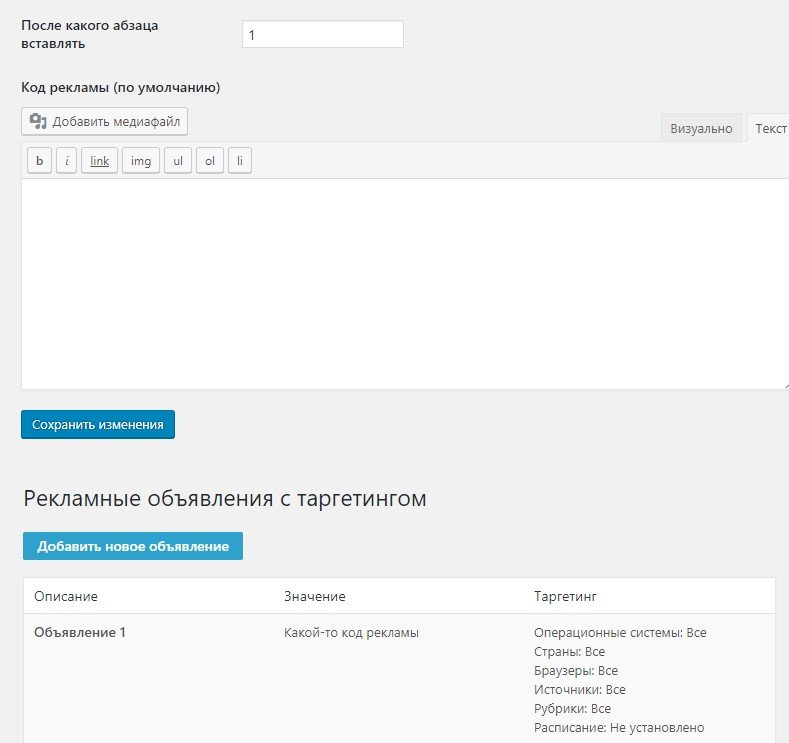
Task: Click 'После какого абзаца вставлять' label
Action: pos(90,34)
